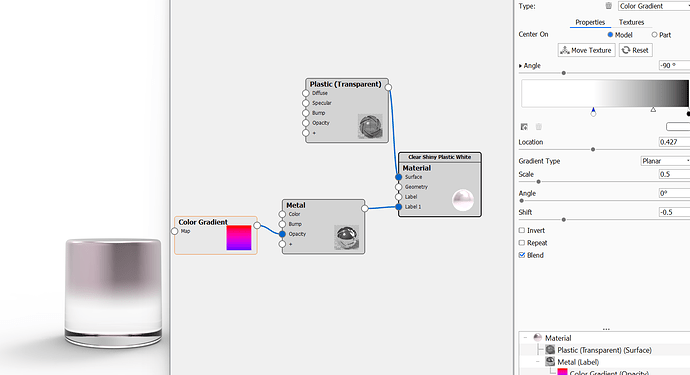The image size is (690, 375).
Task: Click the Metal node sphere preview
Action: (347, 238)
